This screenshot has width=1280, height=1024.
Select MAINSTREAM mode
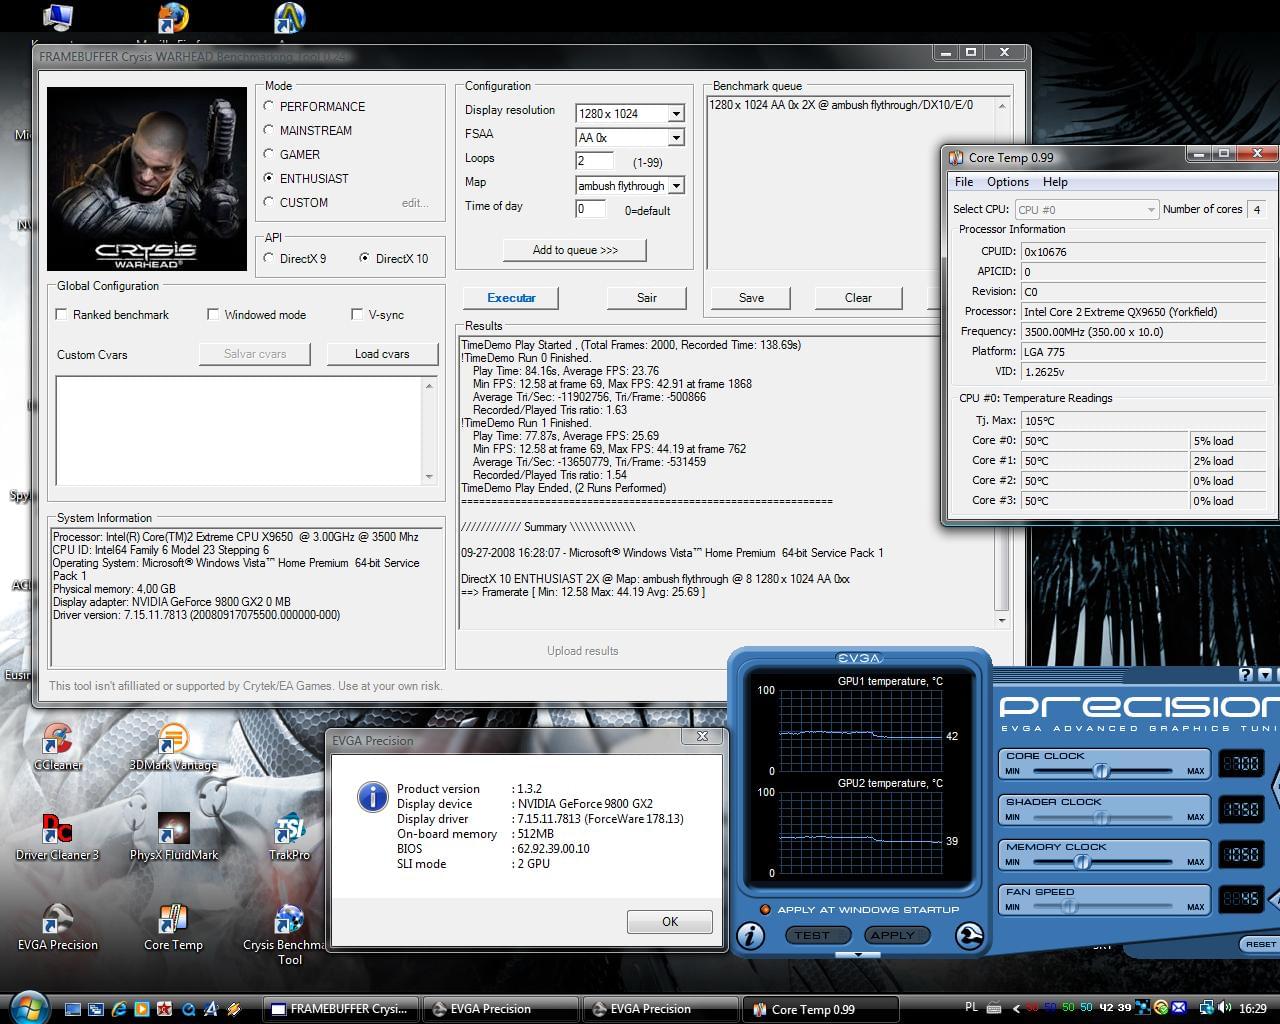[268, 130]
